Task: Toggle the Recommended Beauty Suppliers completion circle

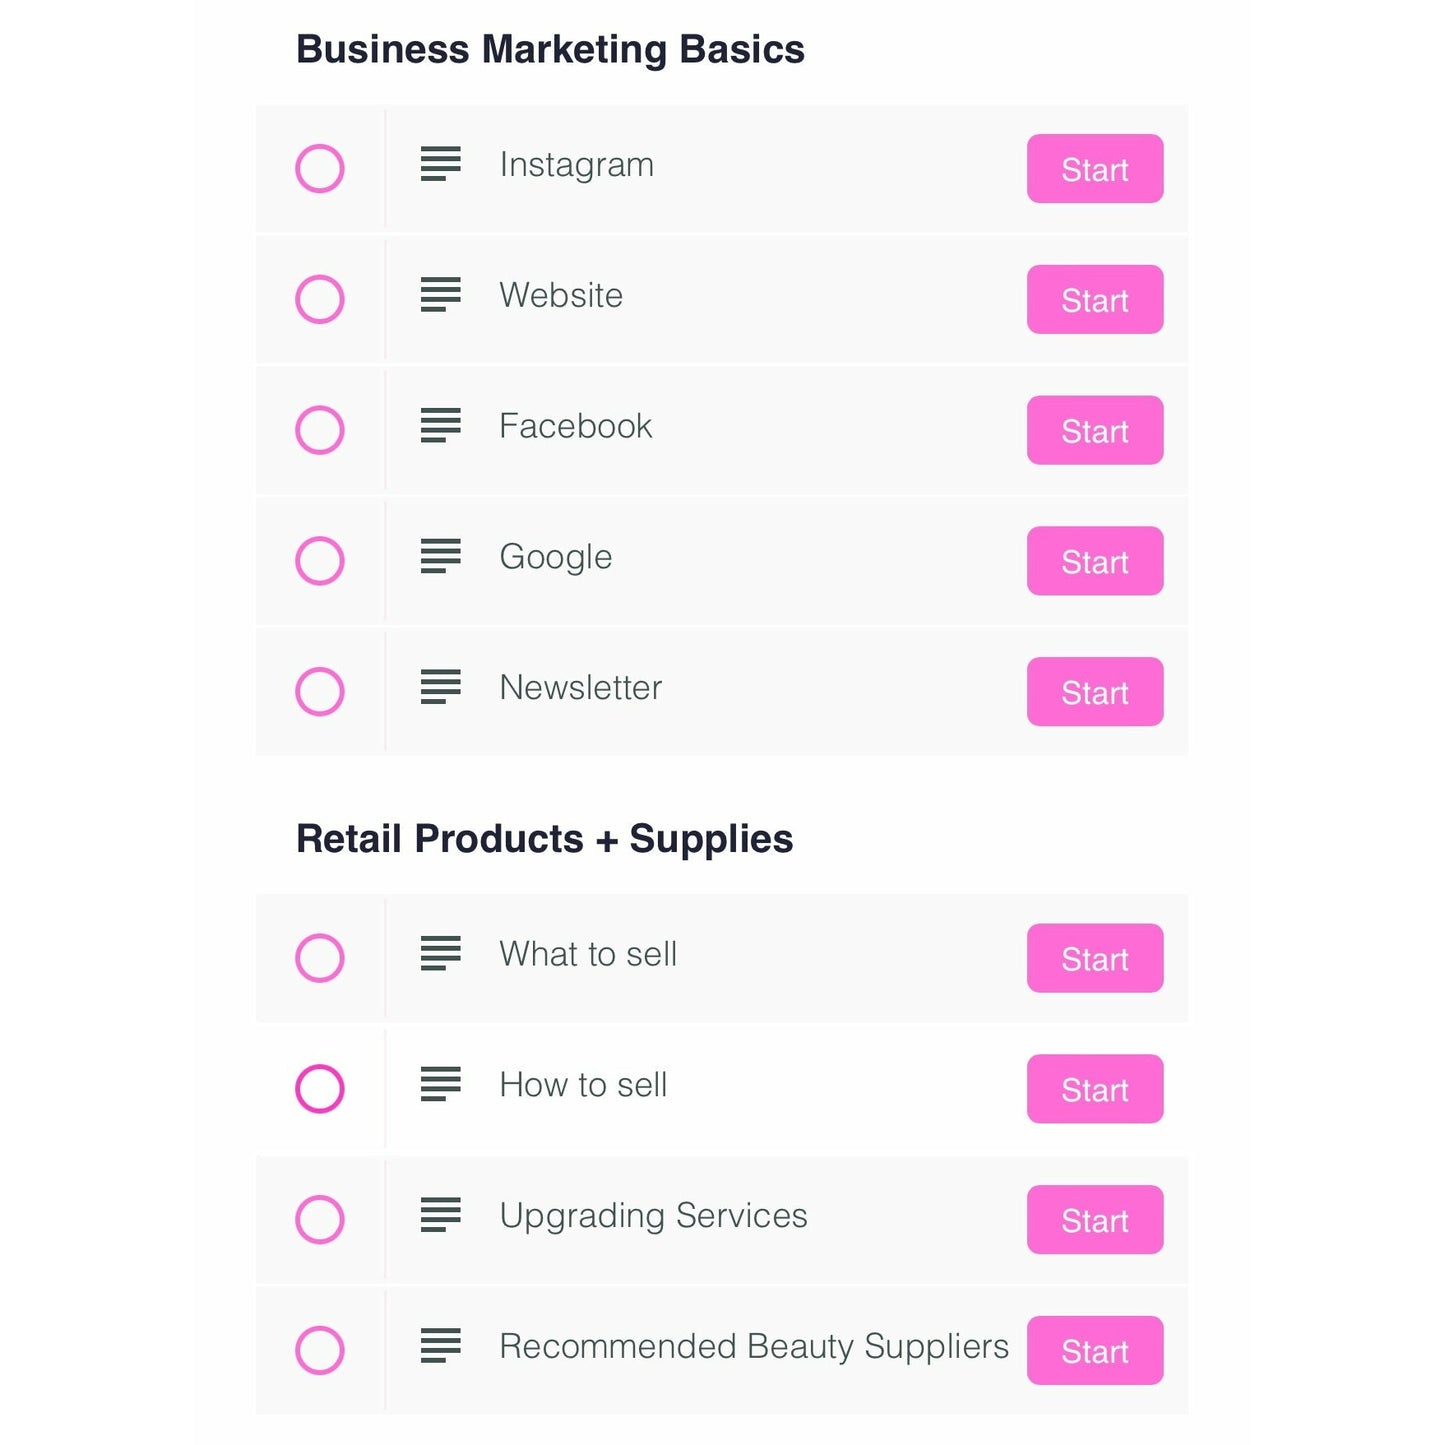Action: [320, 1350]
